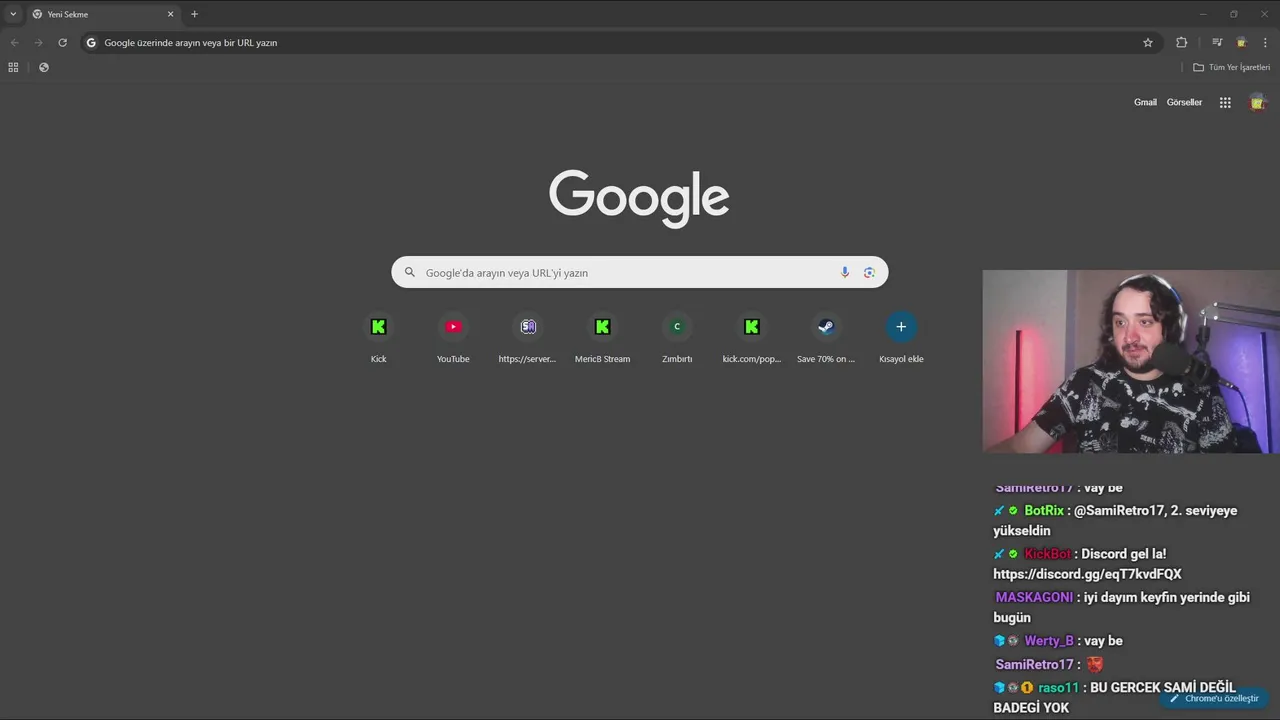1280x720 pixels.
Task: Click the streamer webcam overlay
Action: pyautogui.click(x=1131, y=362)
